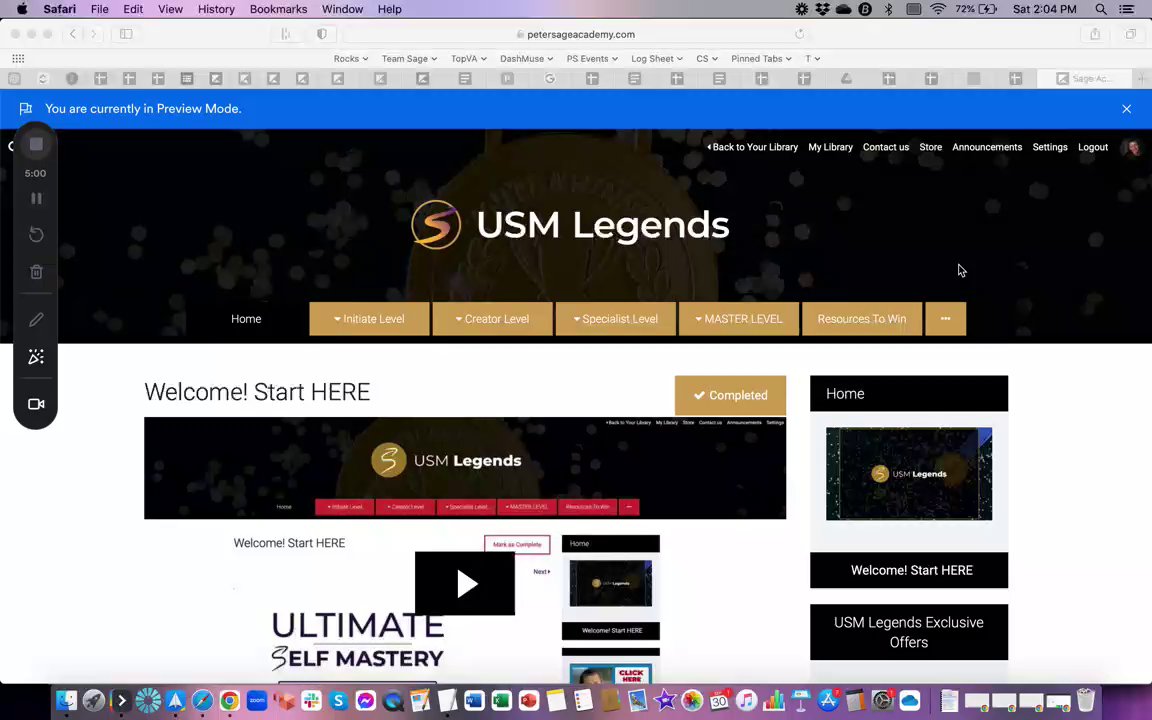Viewport: 1152px width, 720px height.
Task: Toggle the confetti effects icon in recorder
Action: click(x=36, y=357)
